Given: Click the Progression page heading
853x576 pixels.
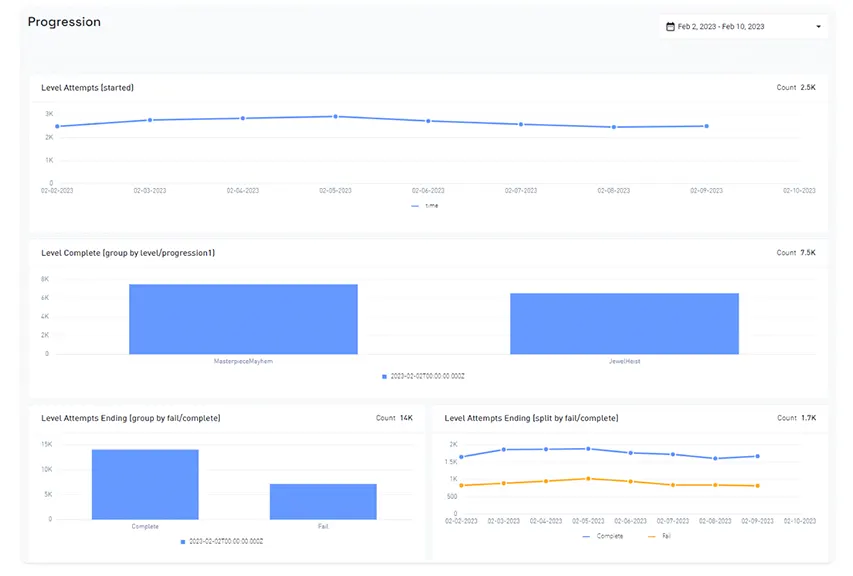Looking at the screenshot, I should 64,22.
